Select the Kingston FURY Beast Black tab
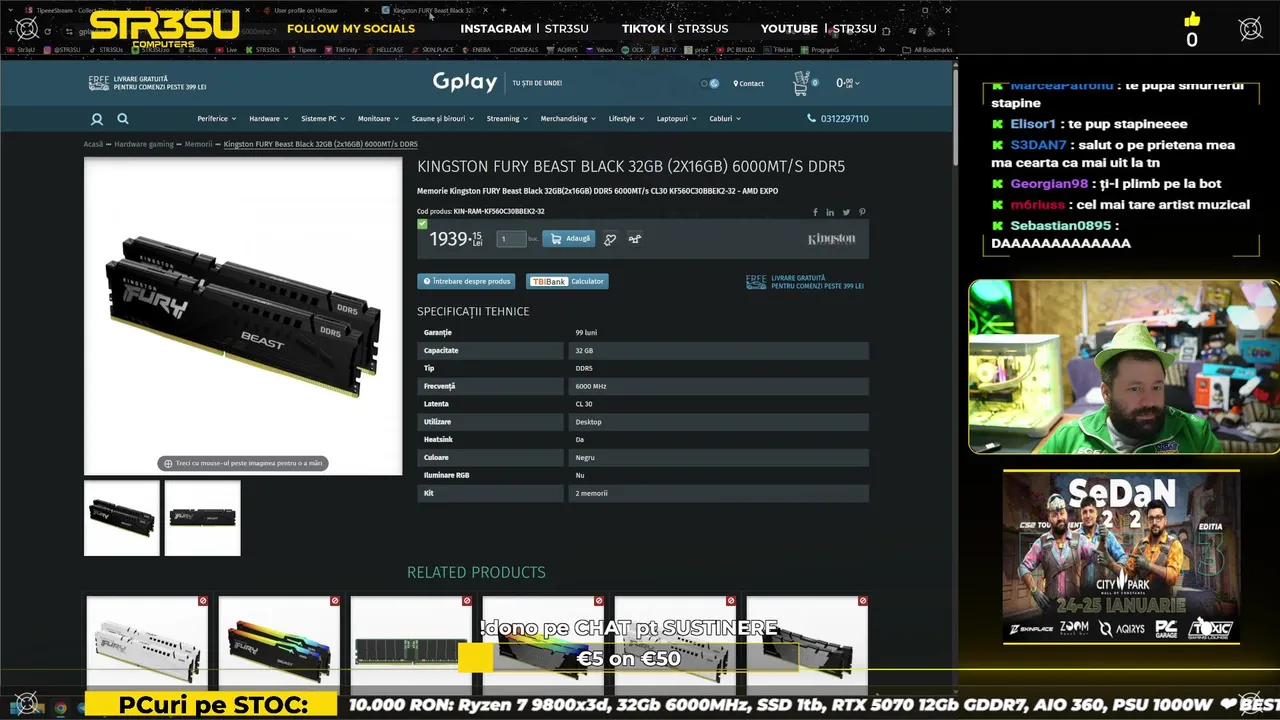1280x720 pixels. tap(432, 10)
